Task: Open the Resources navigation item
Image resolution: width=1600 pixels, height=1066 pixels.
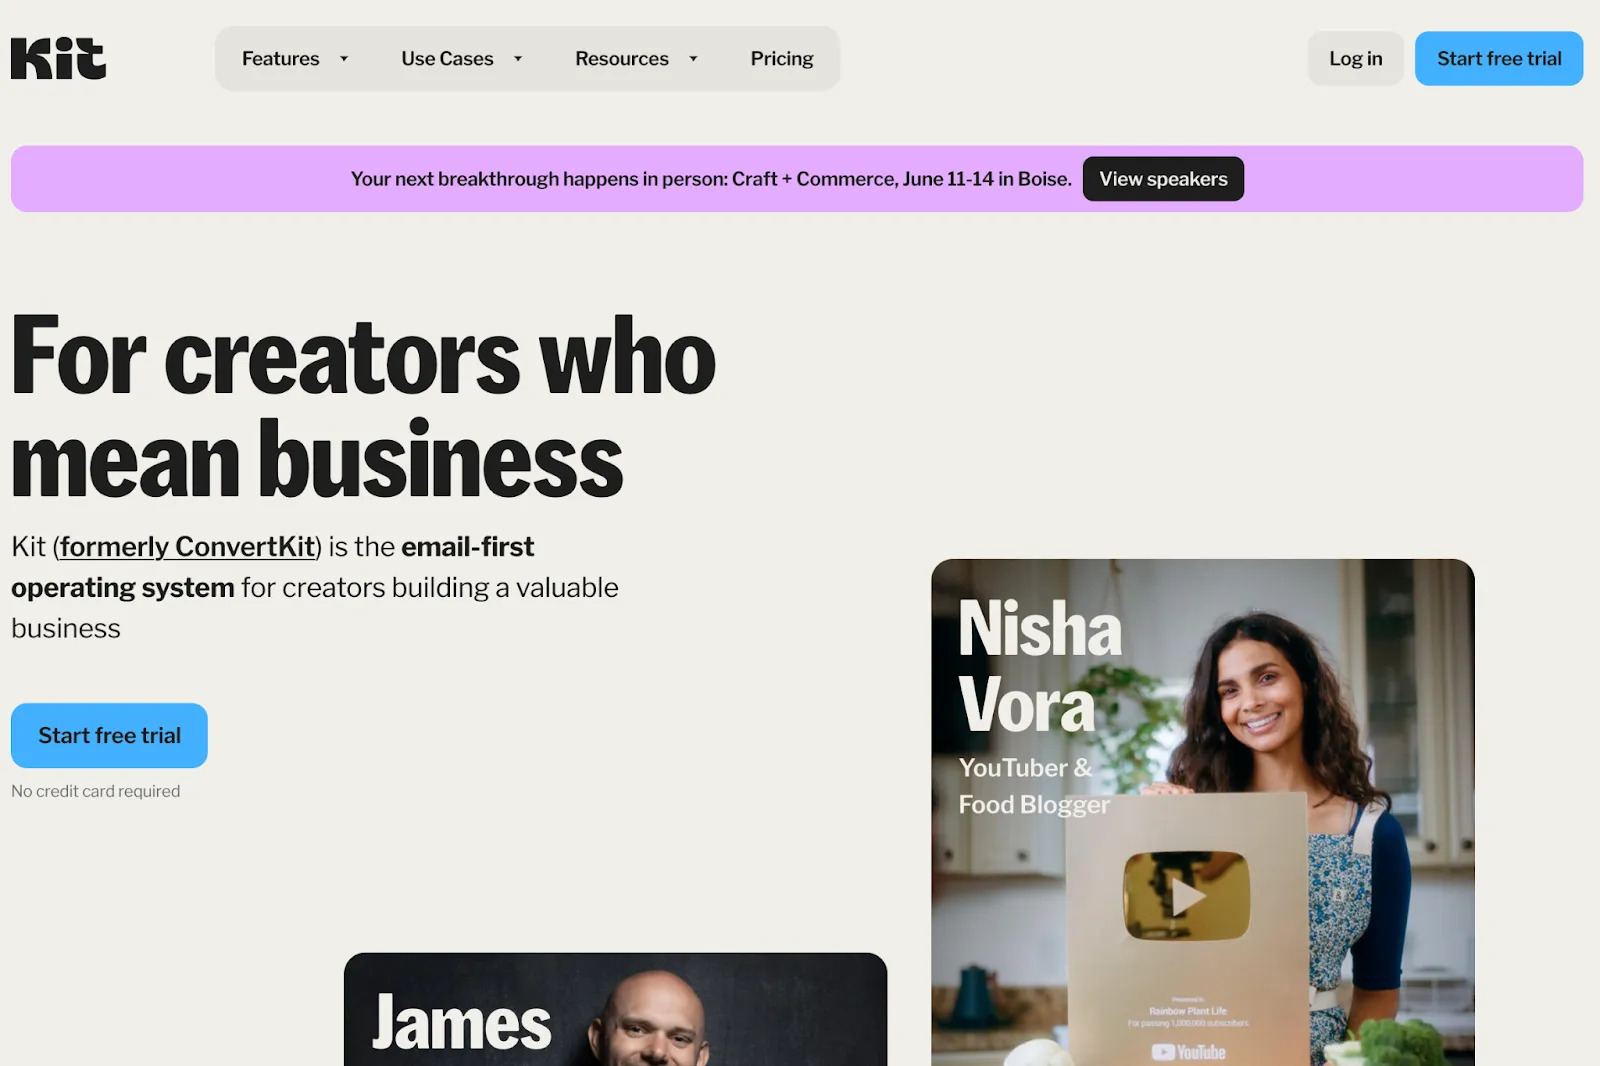Action: (622, 59)
